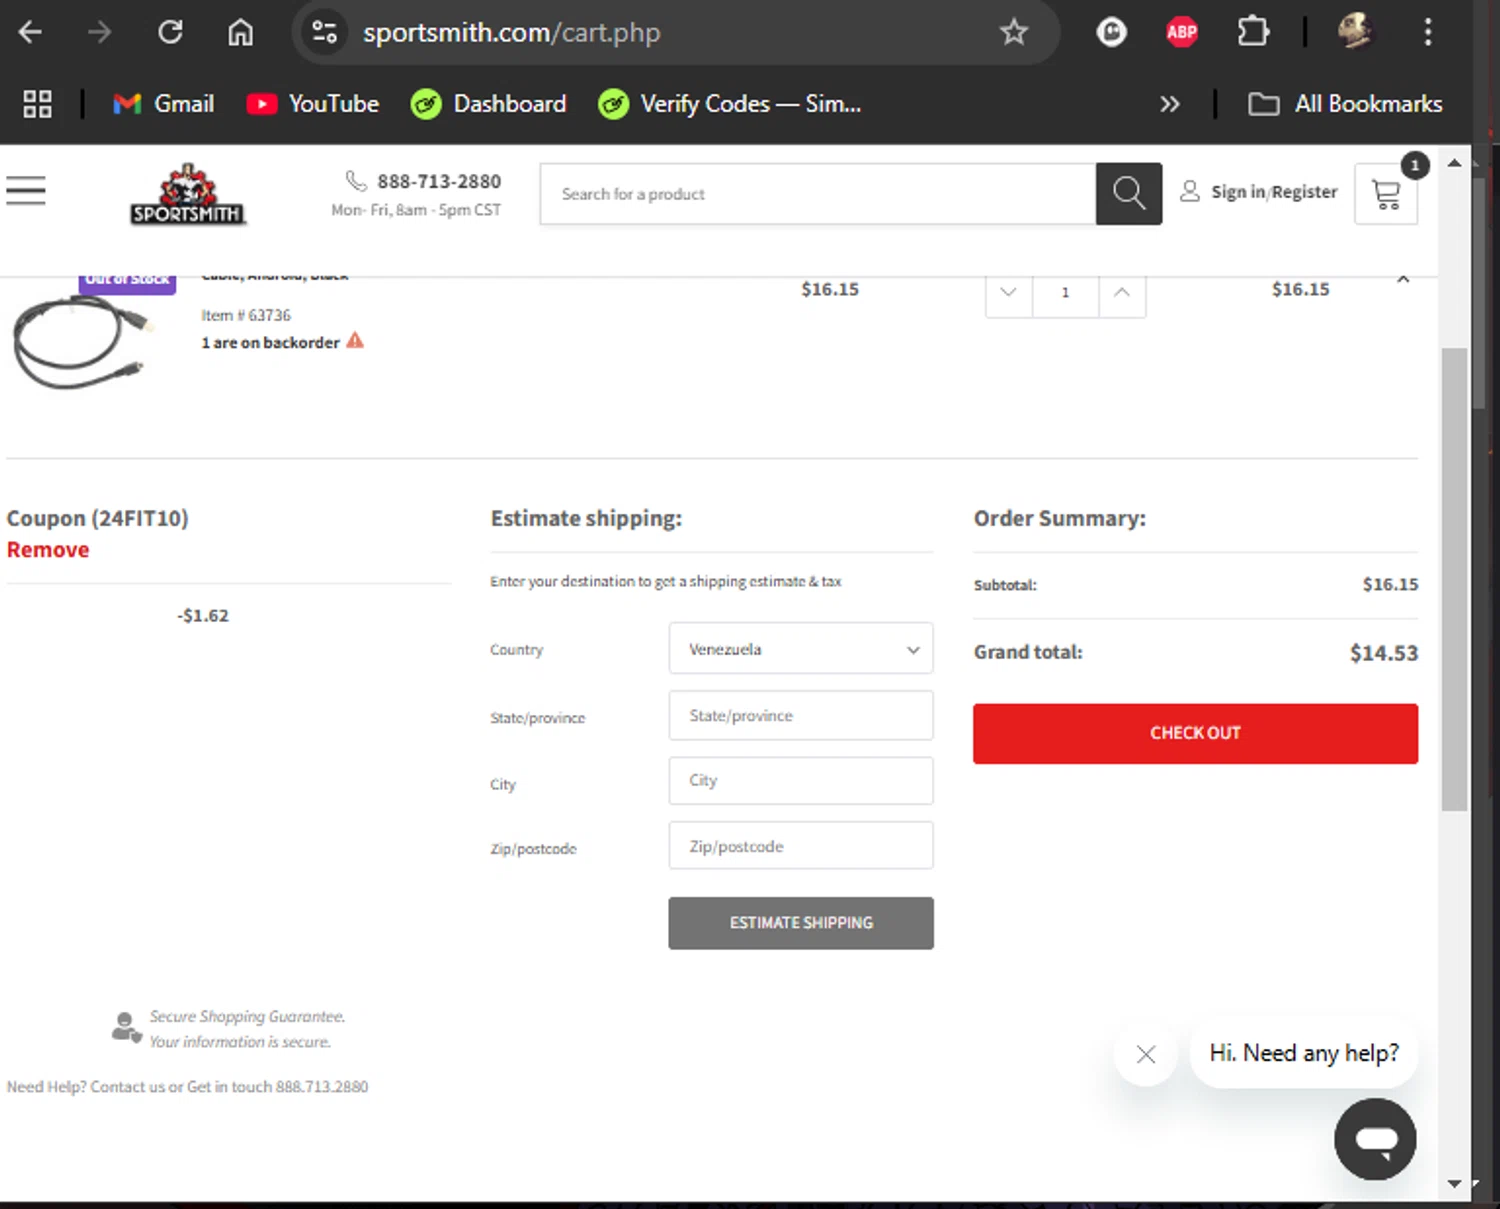Click the ESTIMATE SHIPPING button
The image size is (1500, 1209).
pos(801,923)
